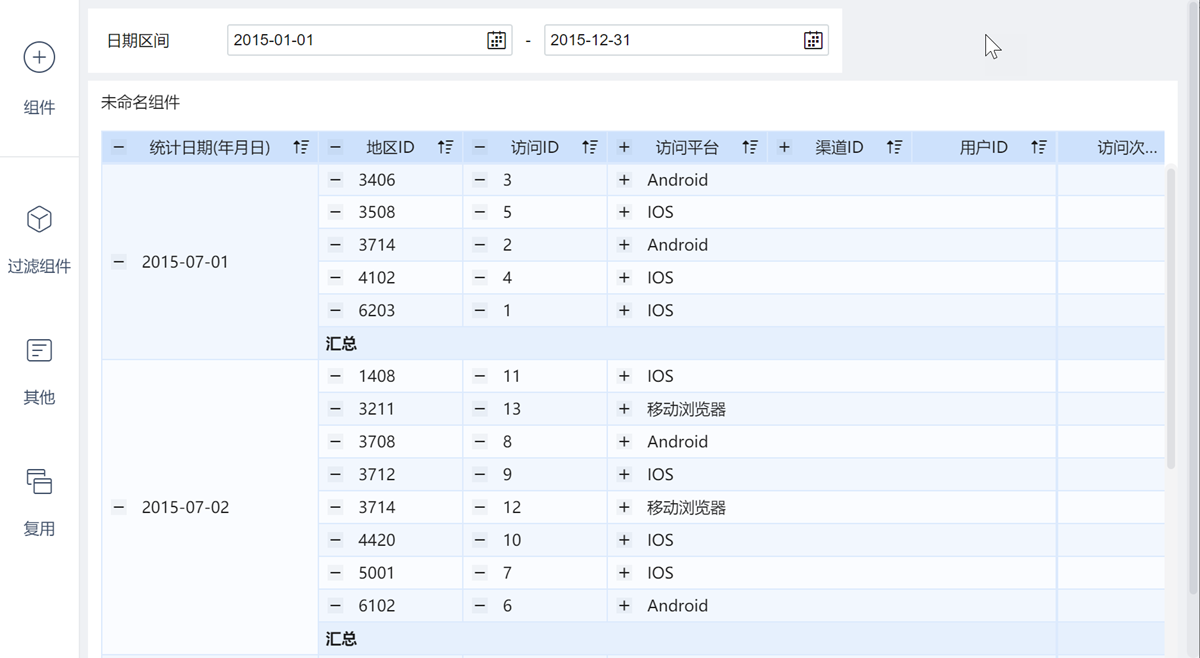Image resolution: width=1200 pixels, height=658 pixels.
Task: Open the 过滤组件 cube icon
Action: coord(39,219)
